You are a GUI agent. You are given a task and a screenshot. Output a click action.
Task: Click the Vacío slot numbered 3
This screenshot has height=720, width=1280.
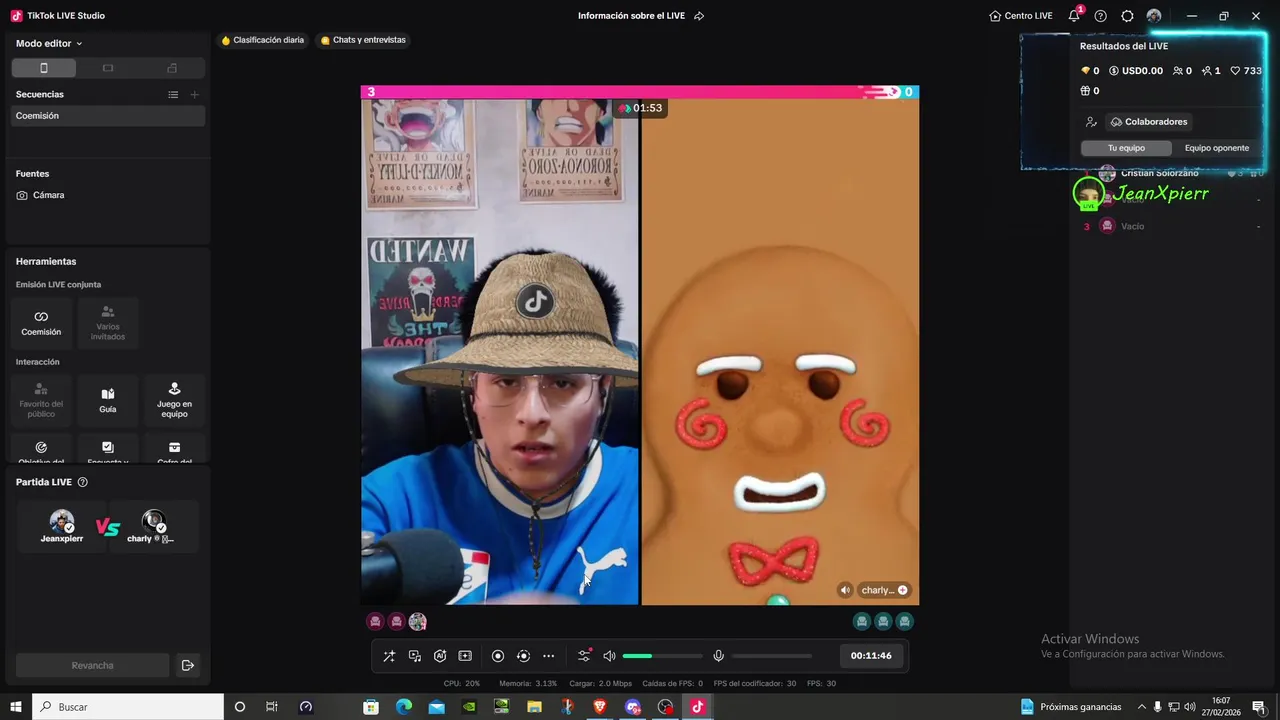coord(1169,226)
